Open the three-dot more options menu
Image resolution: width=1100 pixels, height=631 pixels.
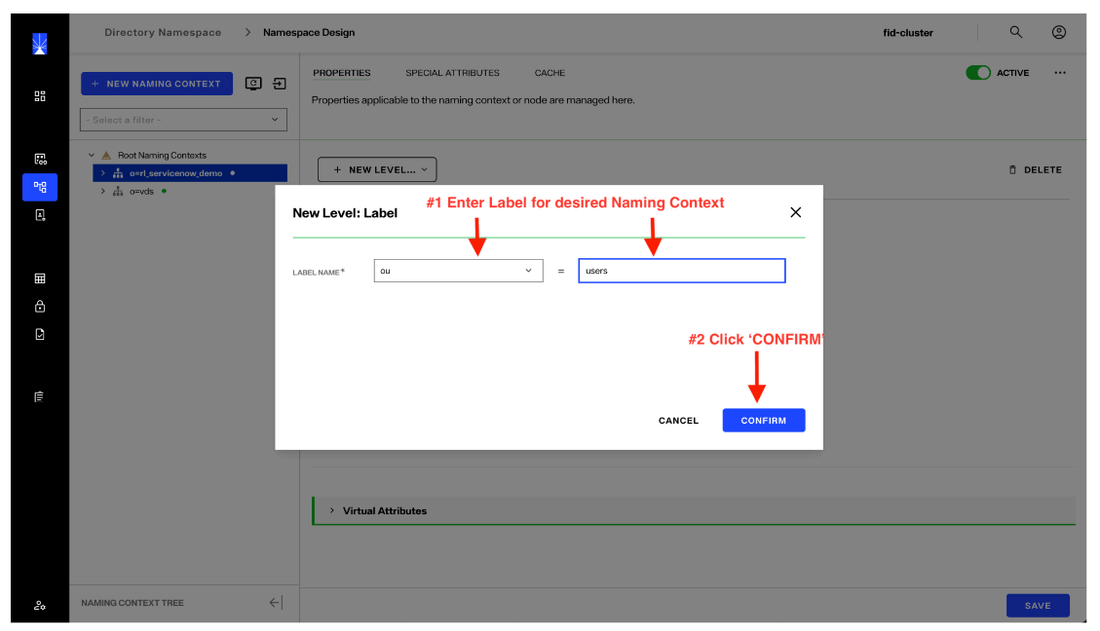(x=1060, y=72)
